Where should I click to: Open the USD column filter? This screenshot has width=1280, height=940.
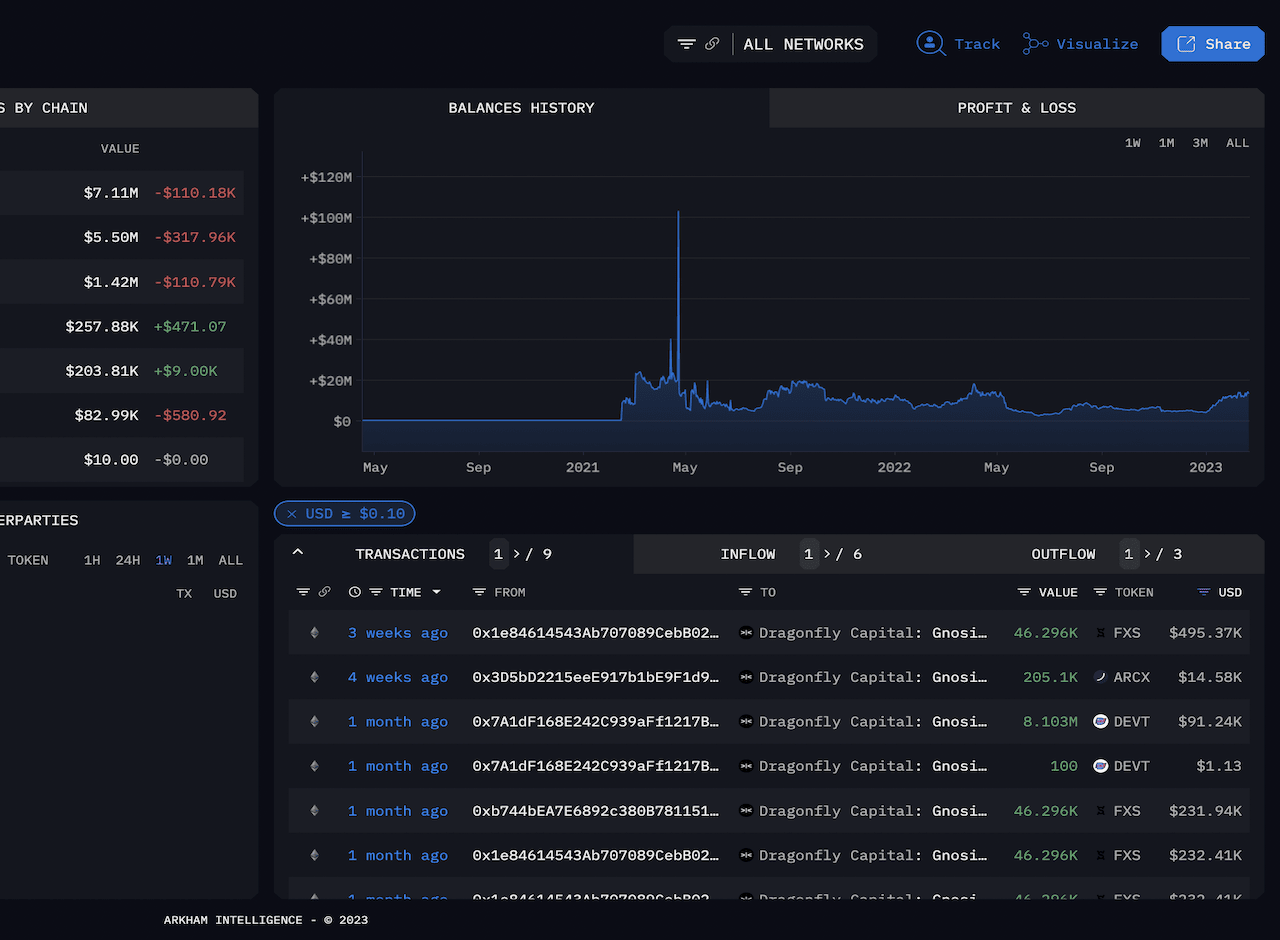1204,592
